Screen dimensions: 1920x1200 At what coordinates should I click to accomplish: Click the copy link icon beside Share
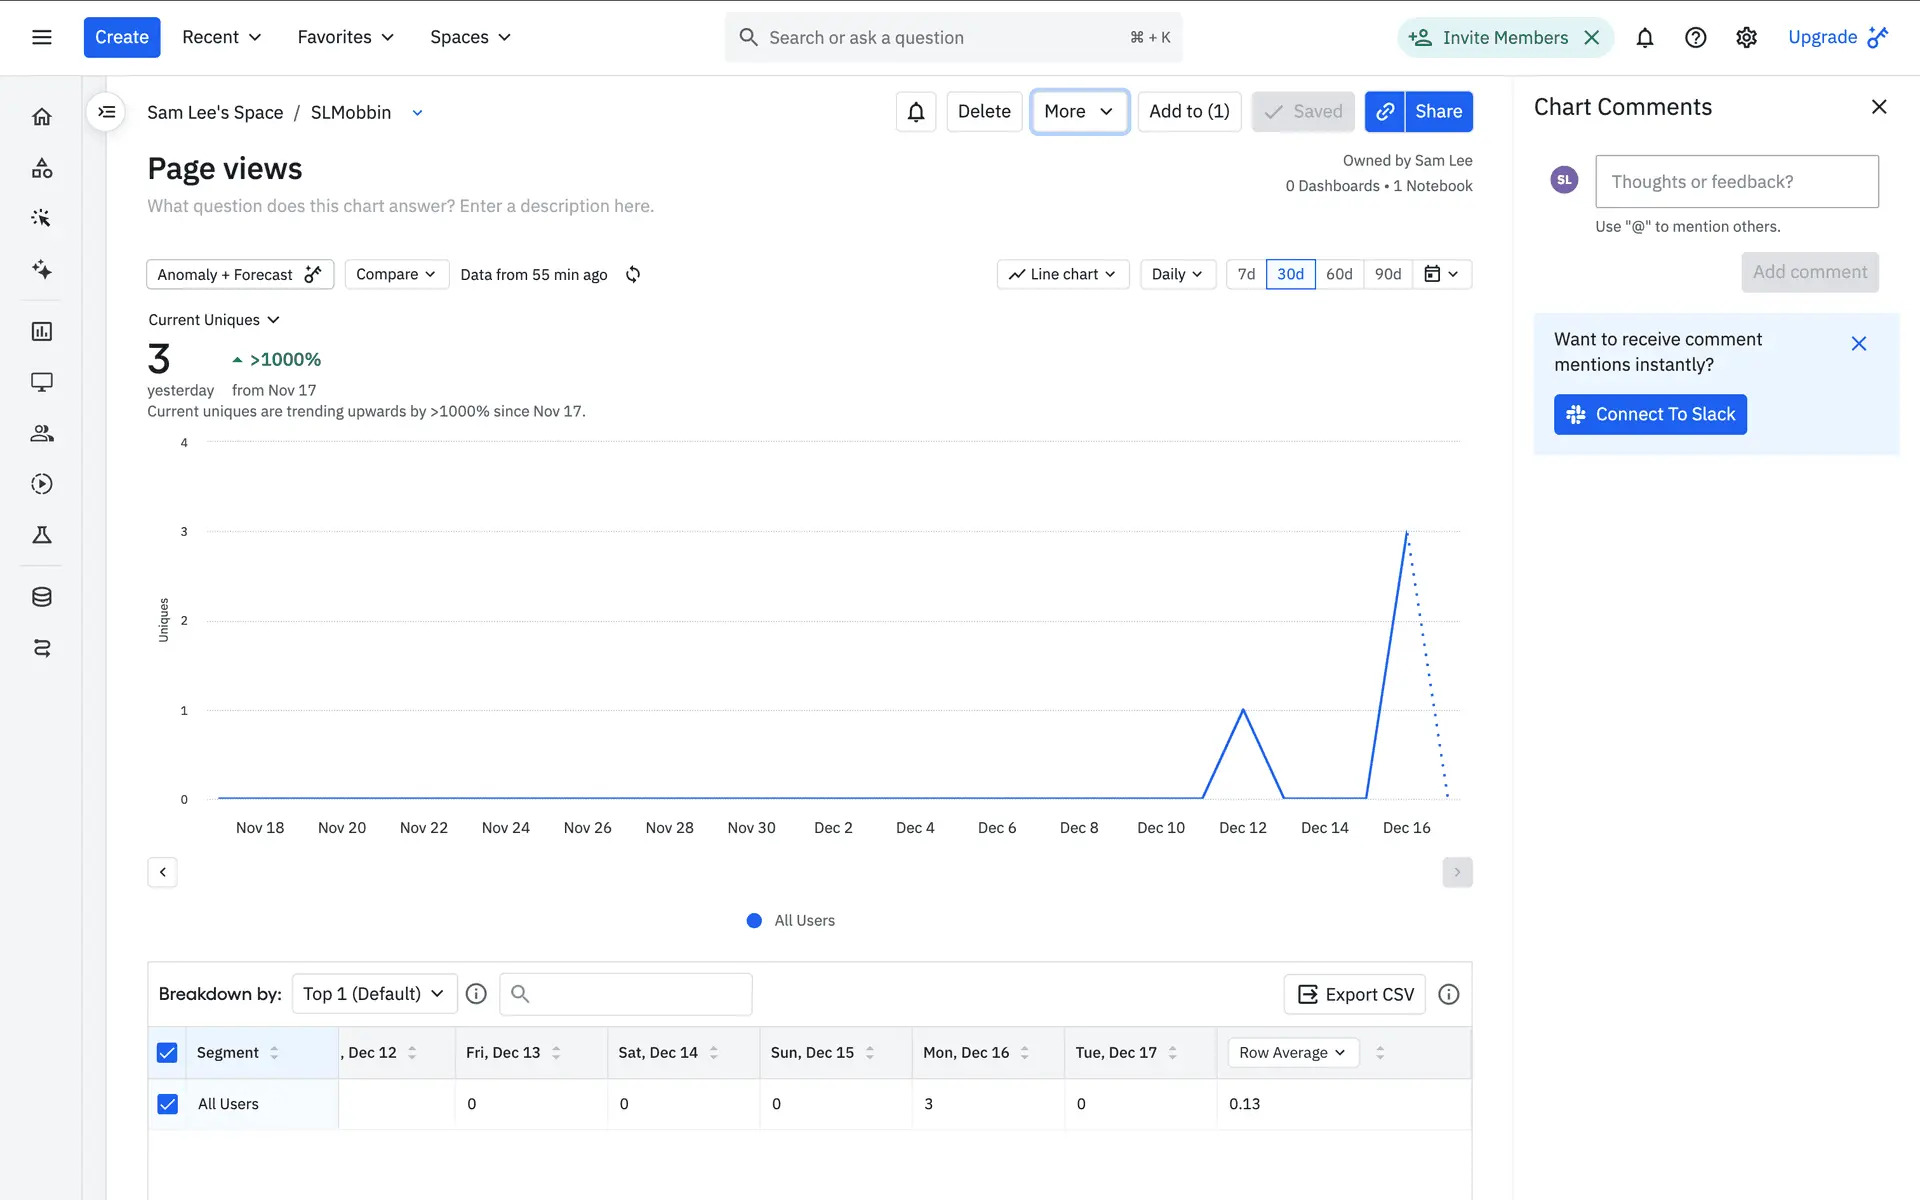coord(1385,112)
